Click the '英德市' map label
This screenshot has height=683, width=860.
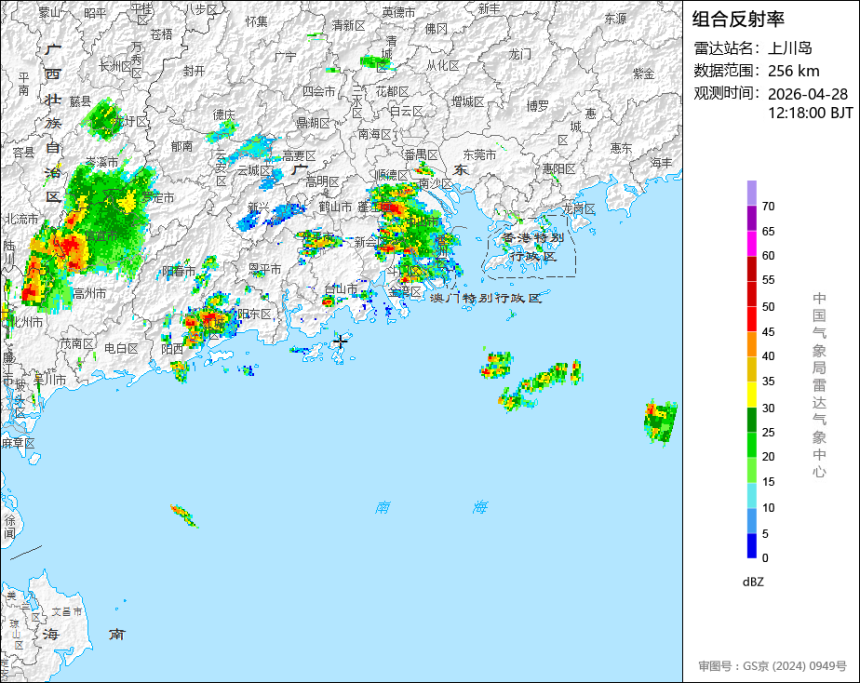(399, 12)
